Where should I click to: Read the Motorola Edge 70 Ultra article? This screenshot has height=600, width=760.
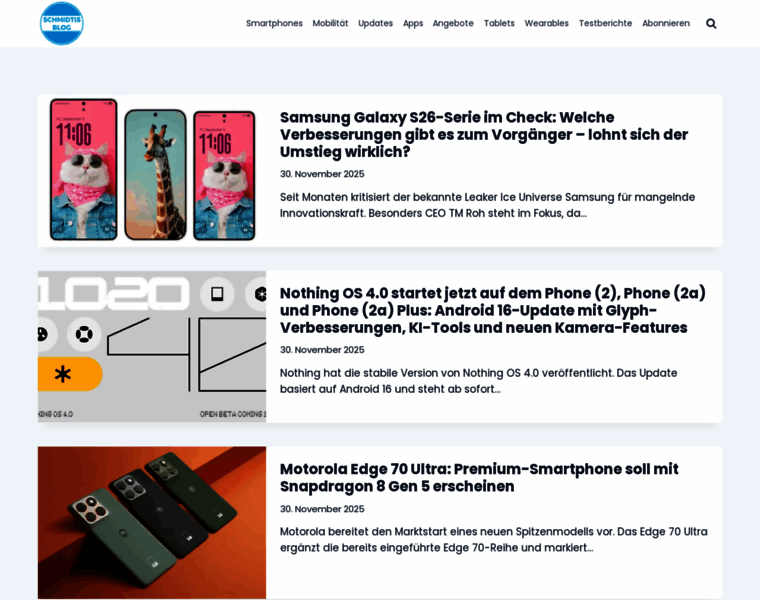pos(479,477)
